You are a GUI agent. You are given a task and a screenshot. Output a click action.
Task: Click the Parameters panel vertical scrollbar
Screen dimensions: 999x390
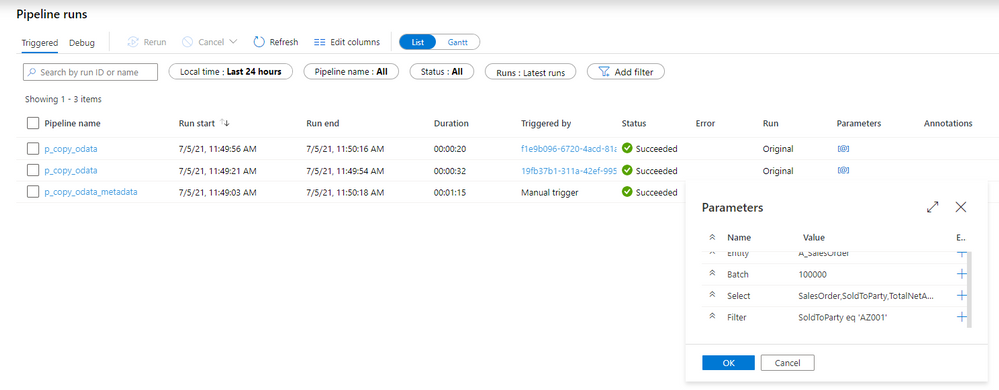970,290
